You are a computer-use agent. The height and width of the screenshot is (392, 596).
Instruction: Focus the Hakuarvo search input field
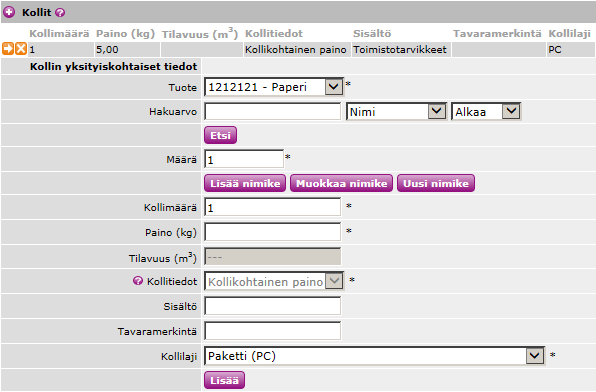[273, 112]
